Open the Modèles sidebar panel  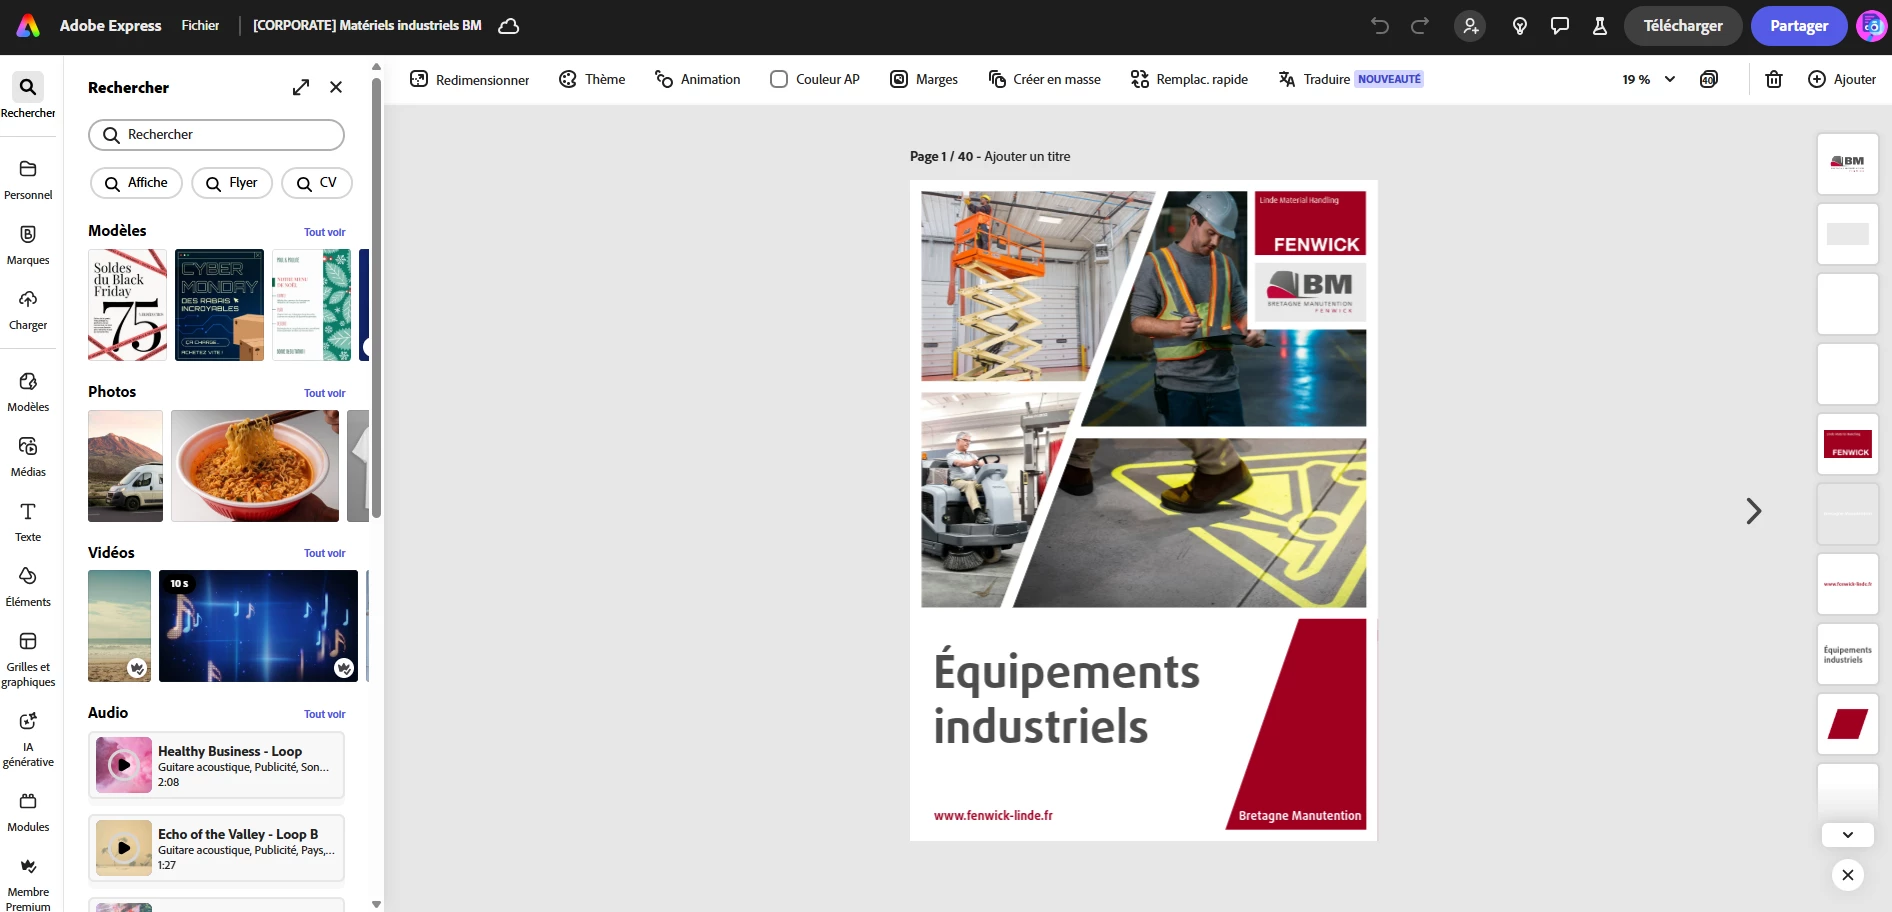coord(28,392)
